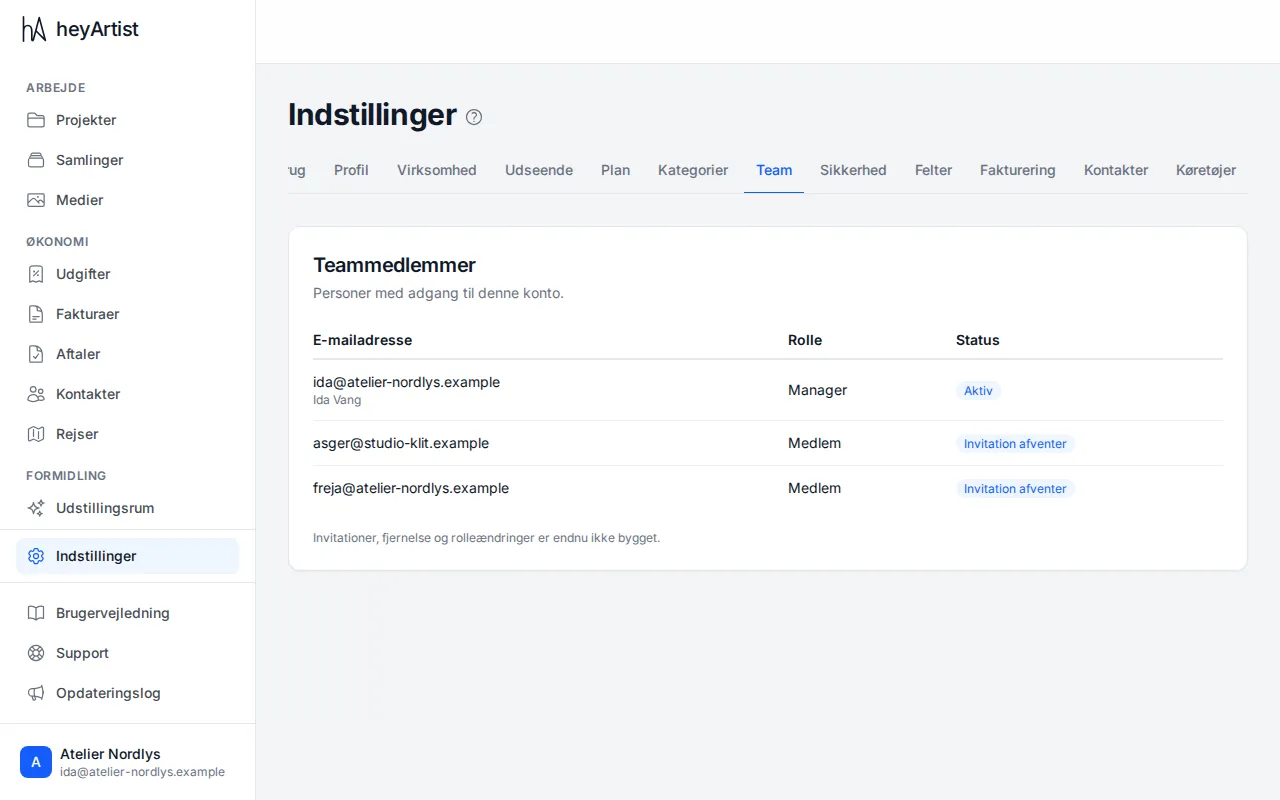Screen dimensions: 1280x800
Task: Select the Team tab
Action: click(x=774, y=170)
